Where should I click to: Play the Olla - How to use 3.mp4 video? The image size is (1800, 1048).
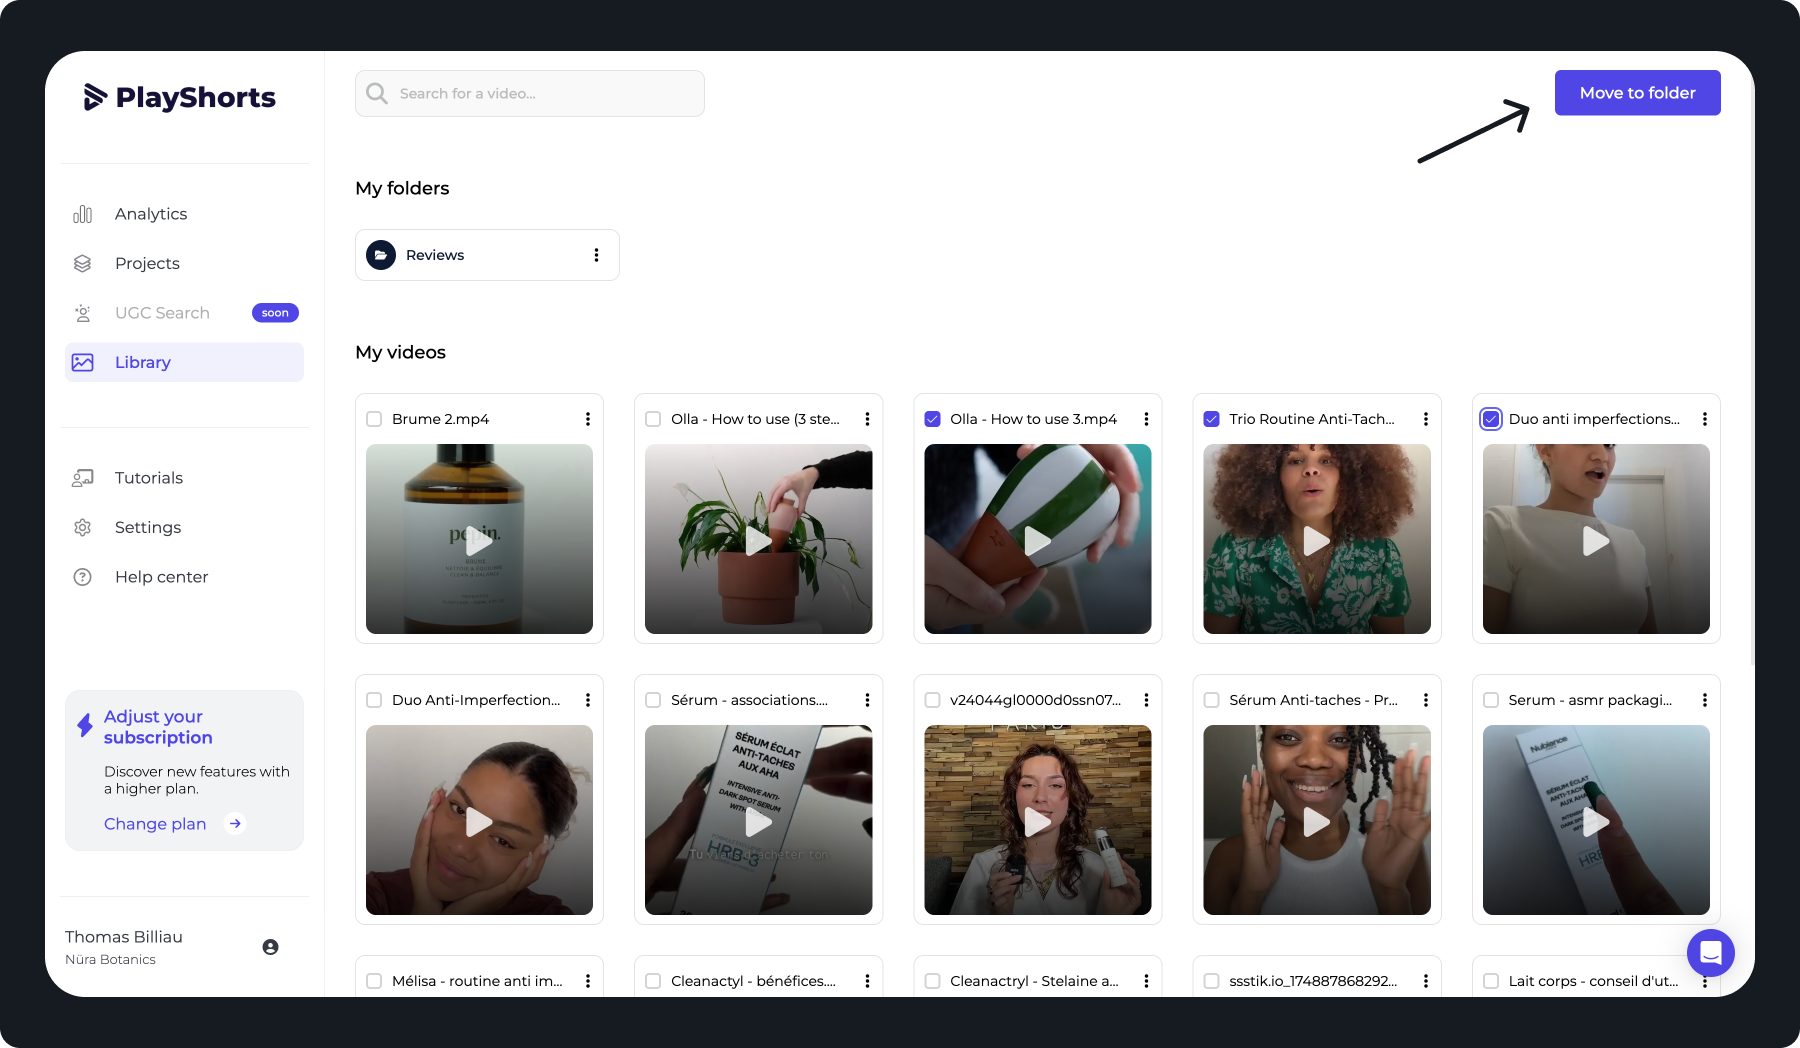(x=1038, y=541)
